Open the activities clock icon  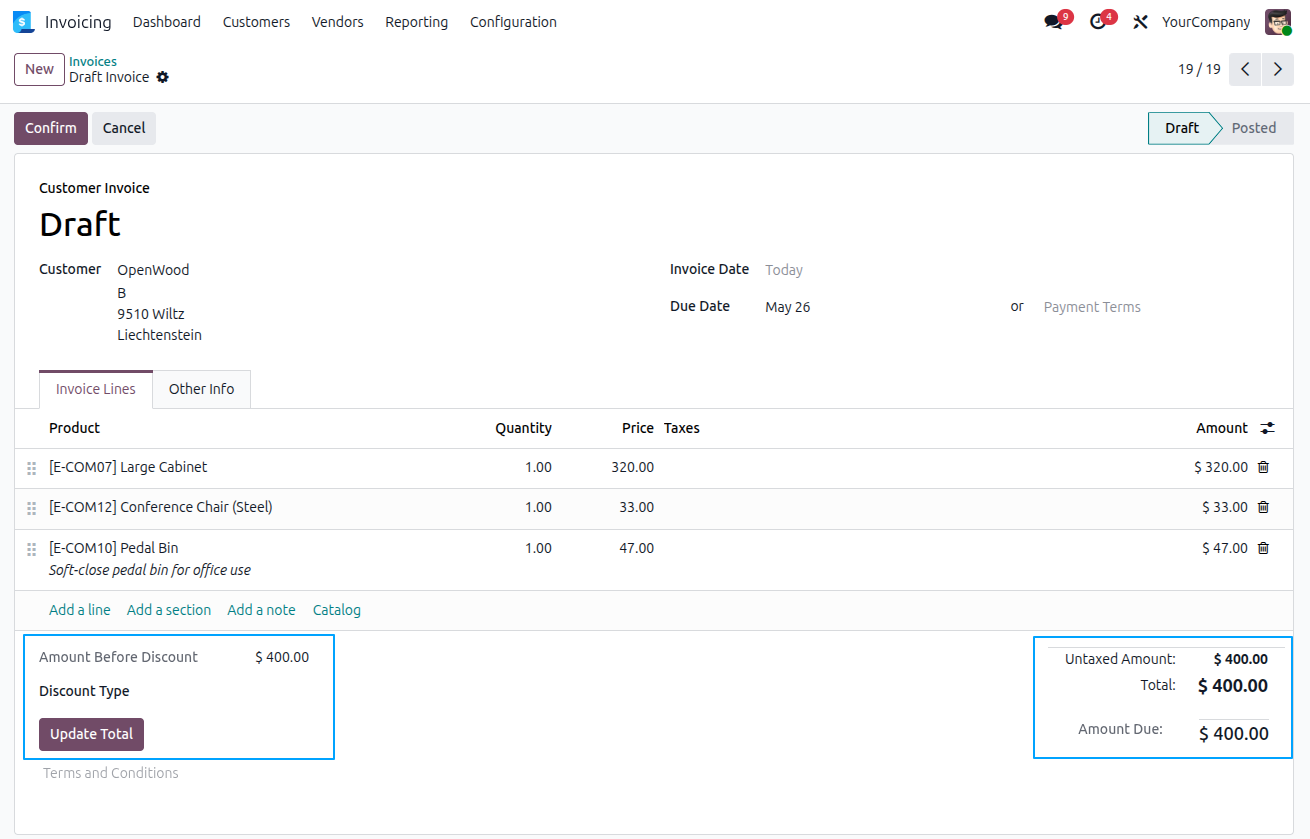pyautogui.click(x=1099, y=22)
